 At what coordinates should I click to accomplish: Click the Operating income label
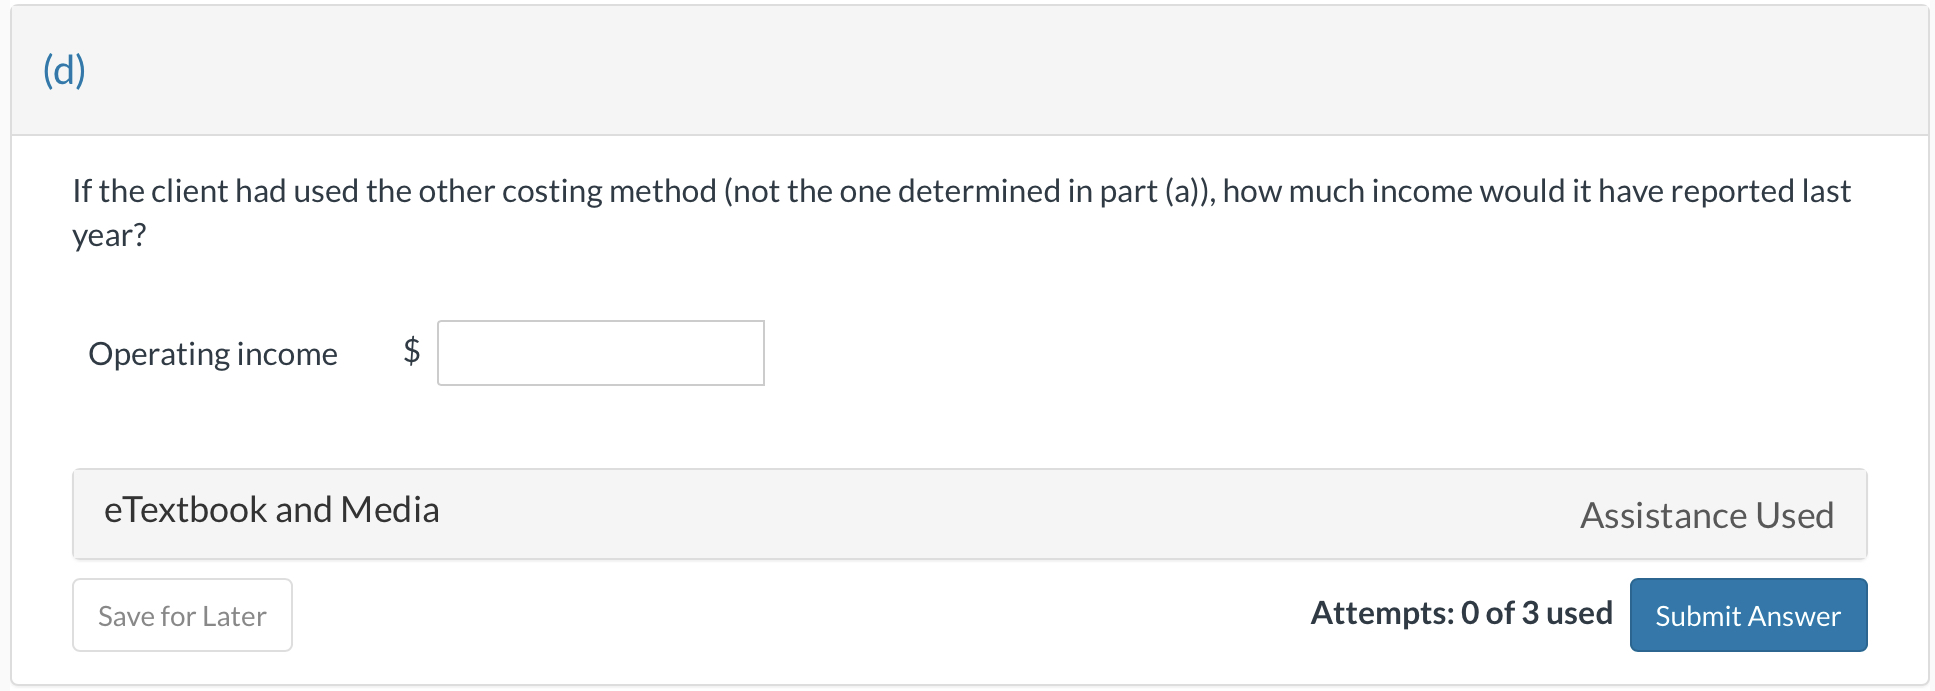point(213,353)
